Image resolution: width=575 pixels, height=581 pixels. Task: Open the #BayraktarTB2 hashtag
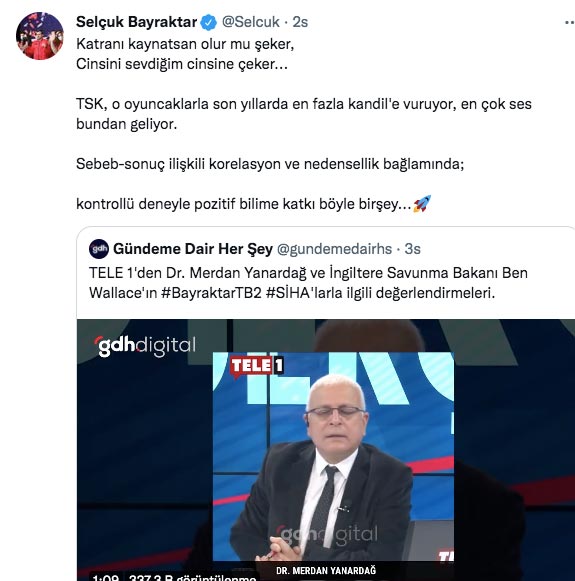click(211, 293)
